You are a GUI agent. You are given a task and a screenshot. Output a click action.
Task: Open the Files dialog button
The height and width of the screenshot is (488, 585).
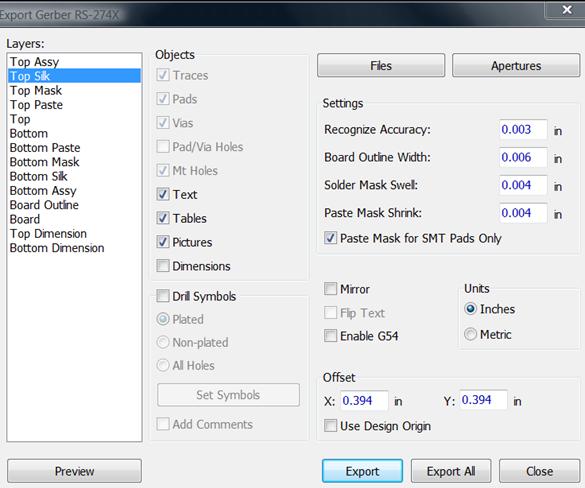(x=381, y=66)
